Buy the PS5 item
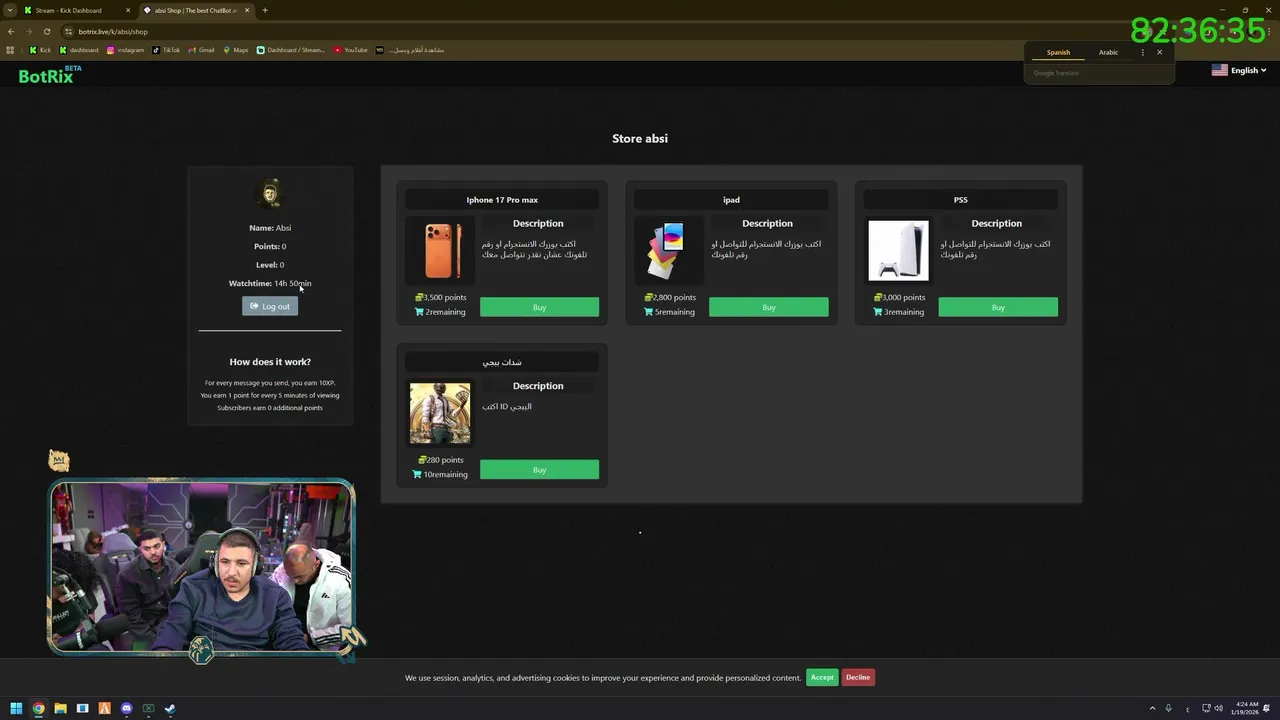Viewport: 1280px width, 720px height. pyautogui.click(x=998, y=307)
